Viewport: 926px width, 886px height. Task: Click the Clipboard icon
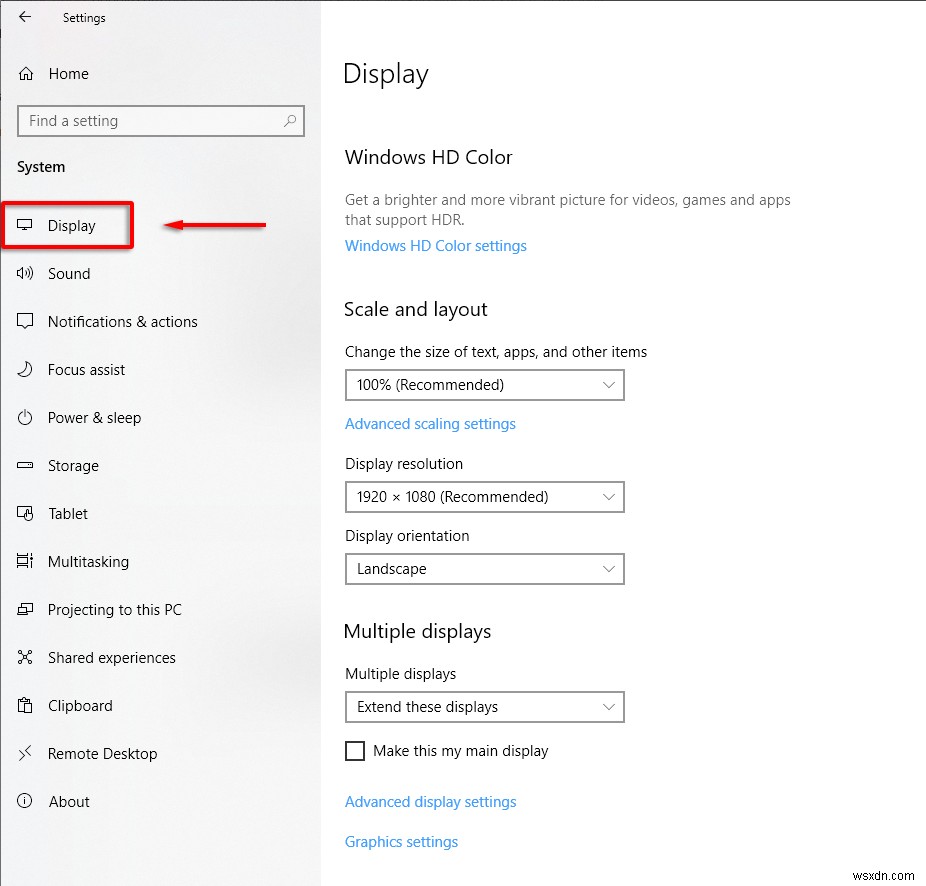tap(25, 705)
